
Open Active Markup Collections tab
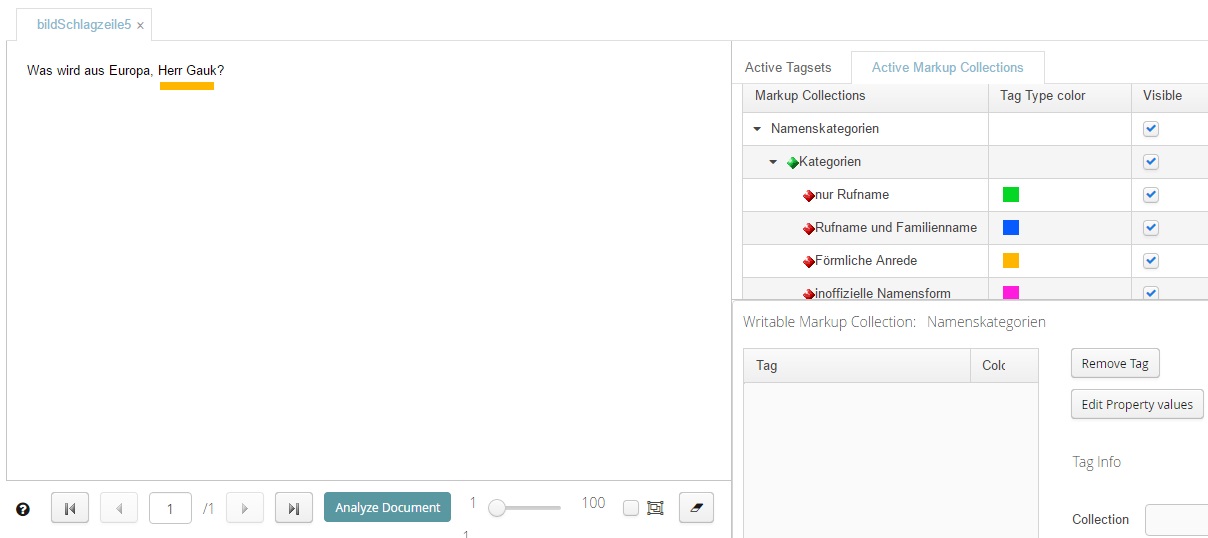click(x=947, y=68)
